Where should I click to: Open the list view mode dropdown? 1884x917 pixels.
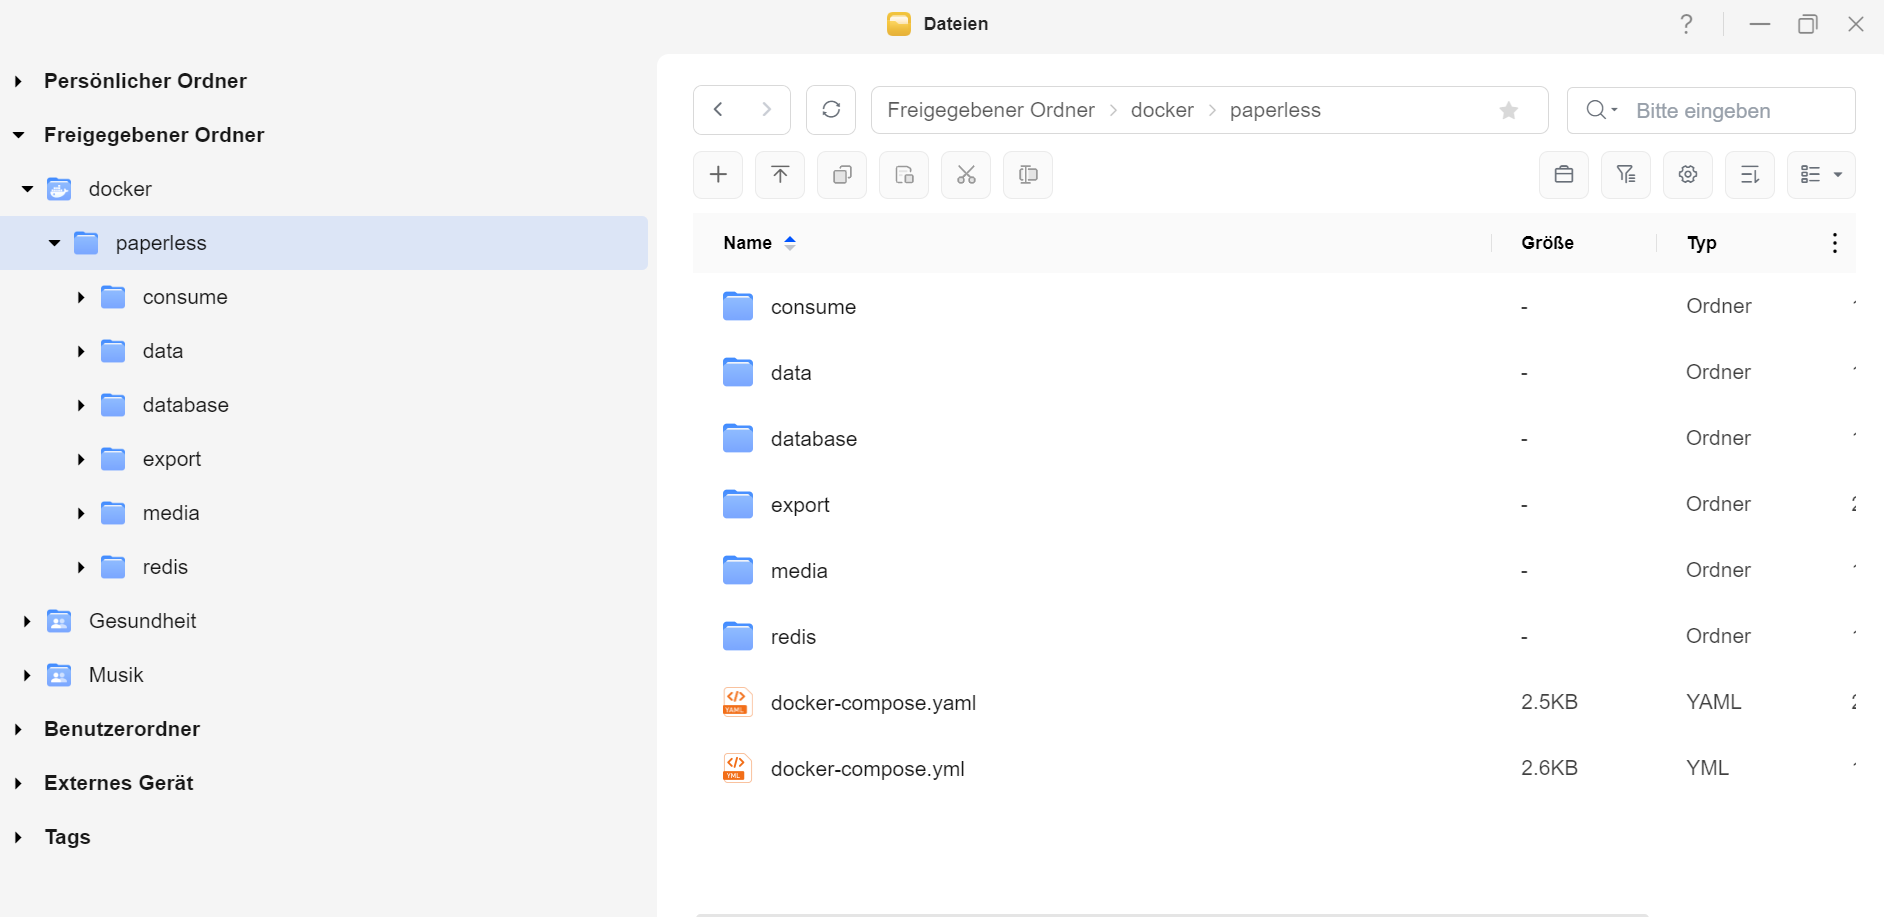[x=1821, y=175]
